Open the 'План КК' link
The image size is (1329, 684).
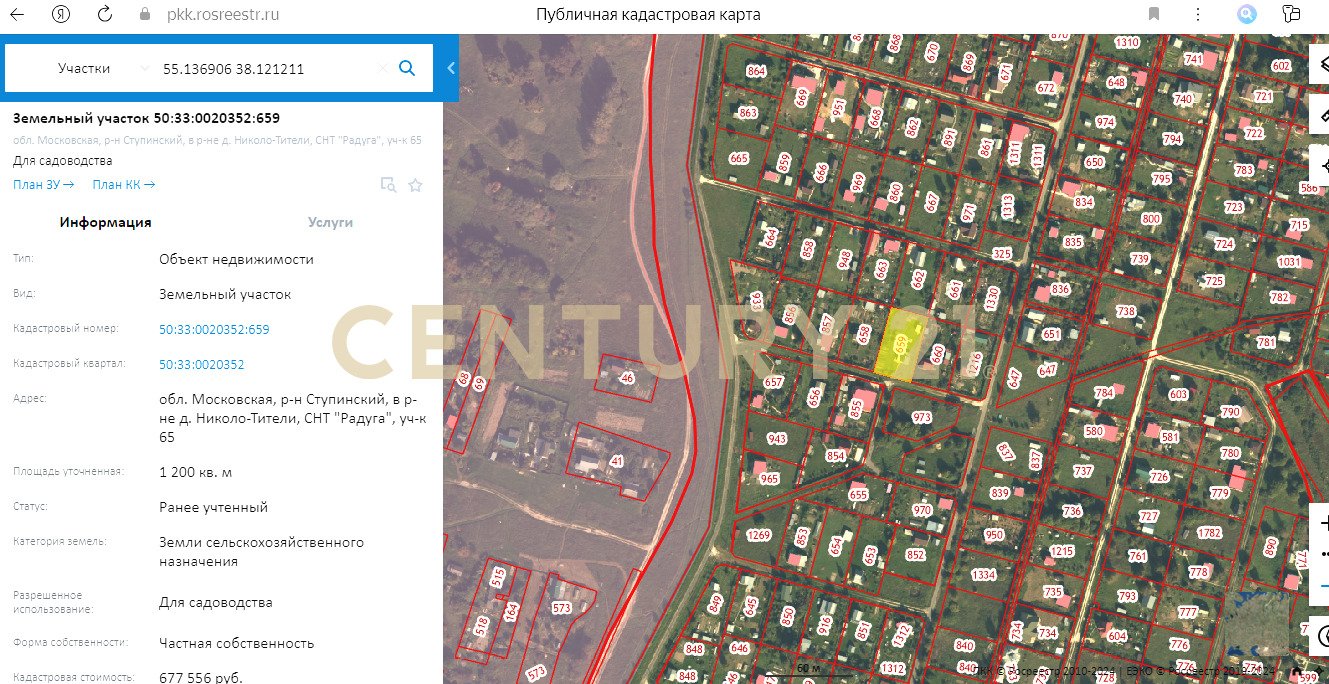124,184
